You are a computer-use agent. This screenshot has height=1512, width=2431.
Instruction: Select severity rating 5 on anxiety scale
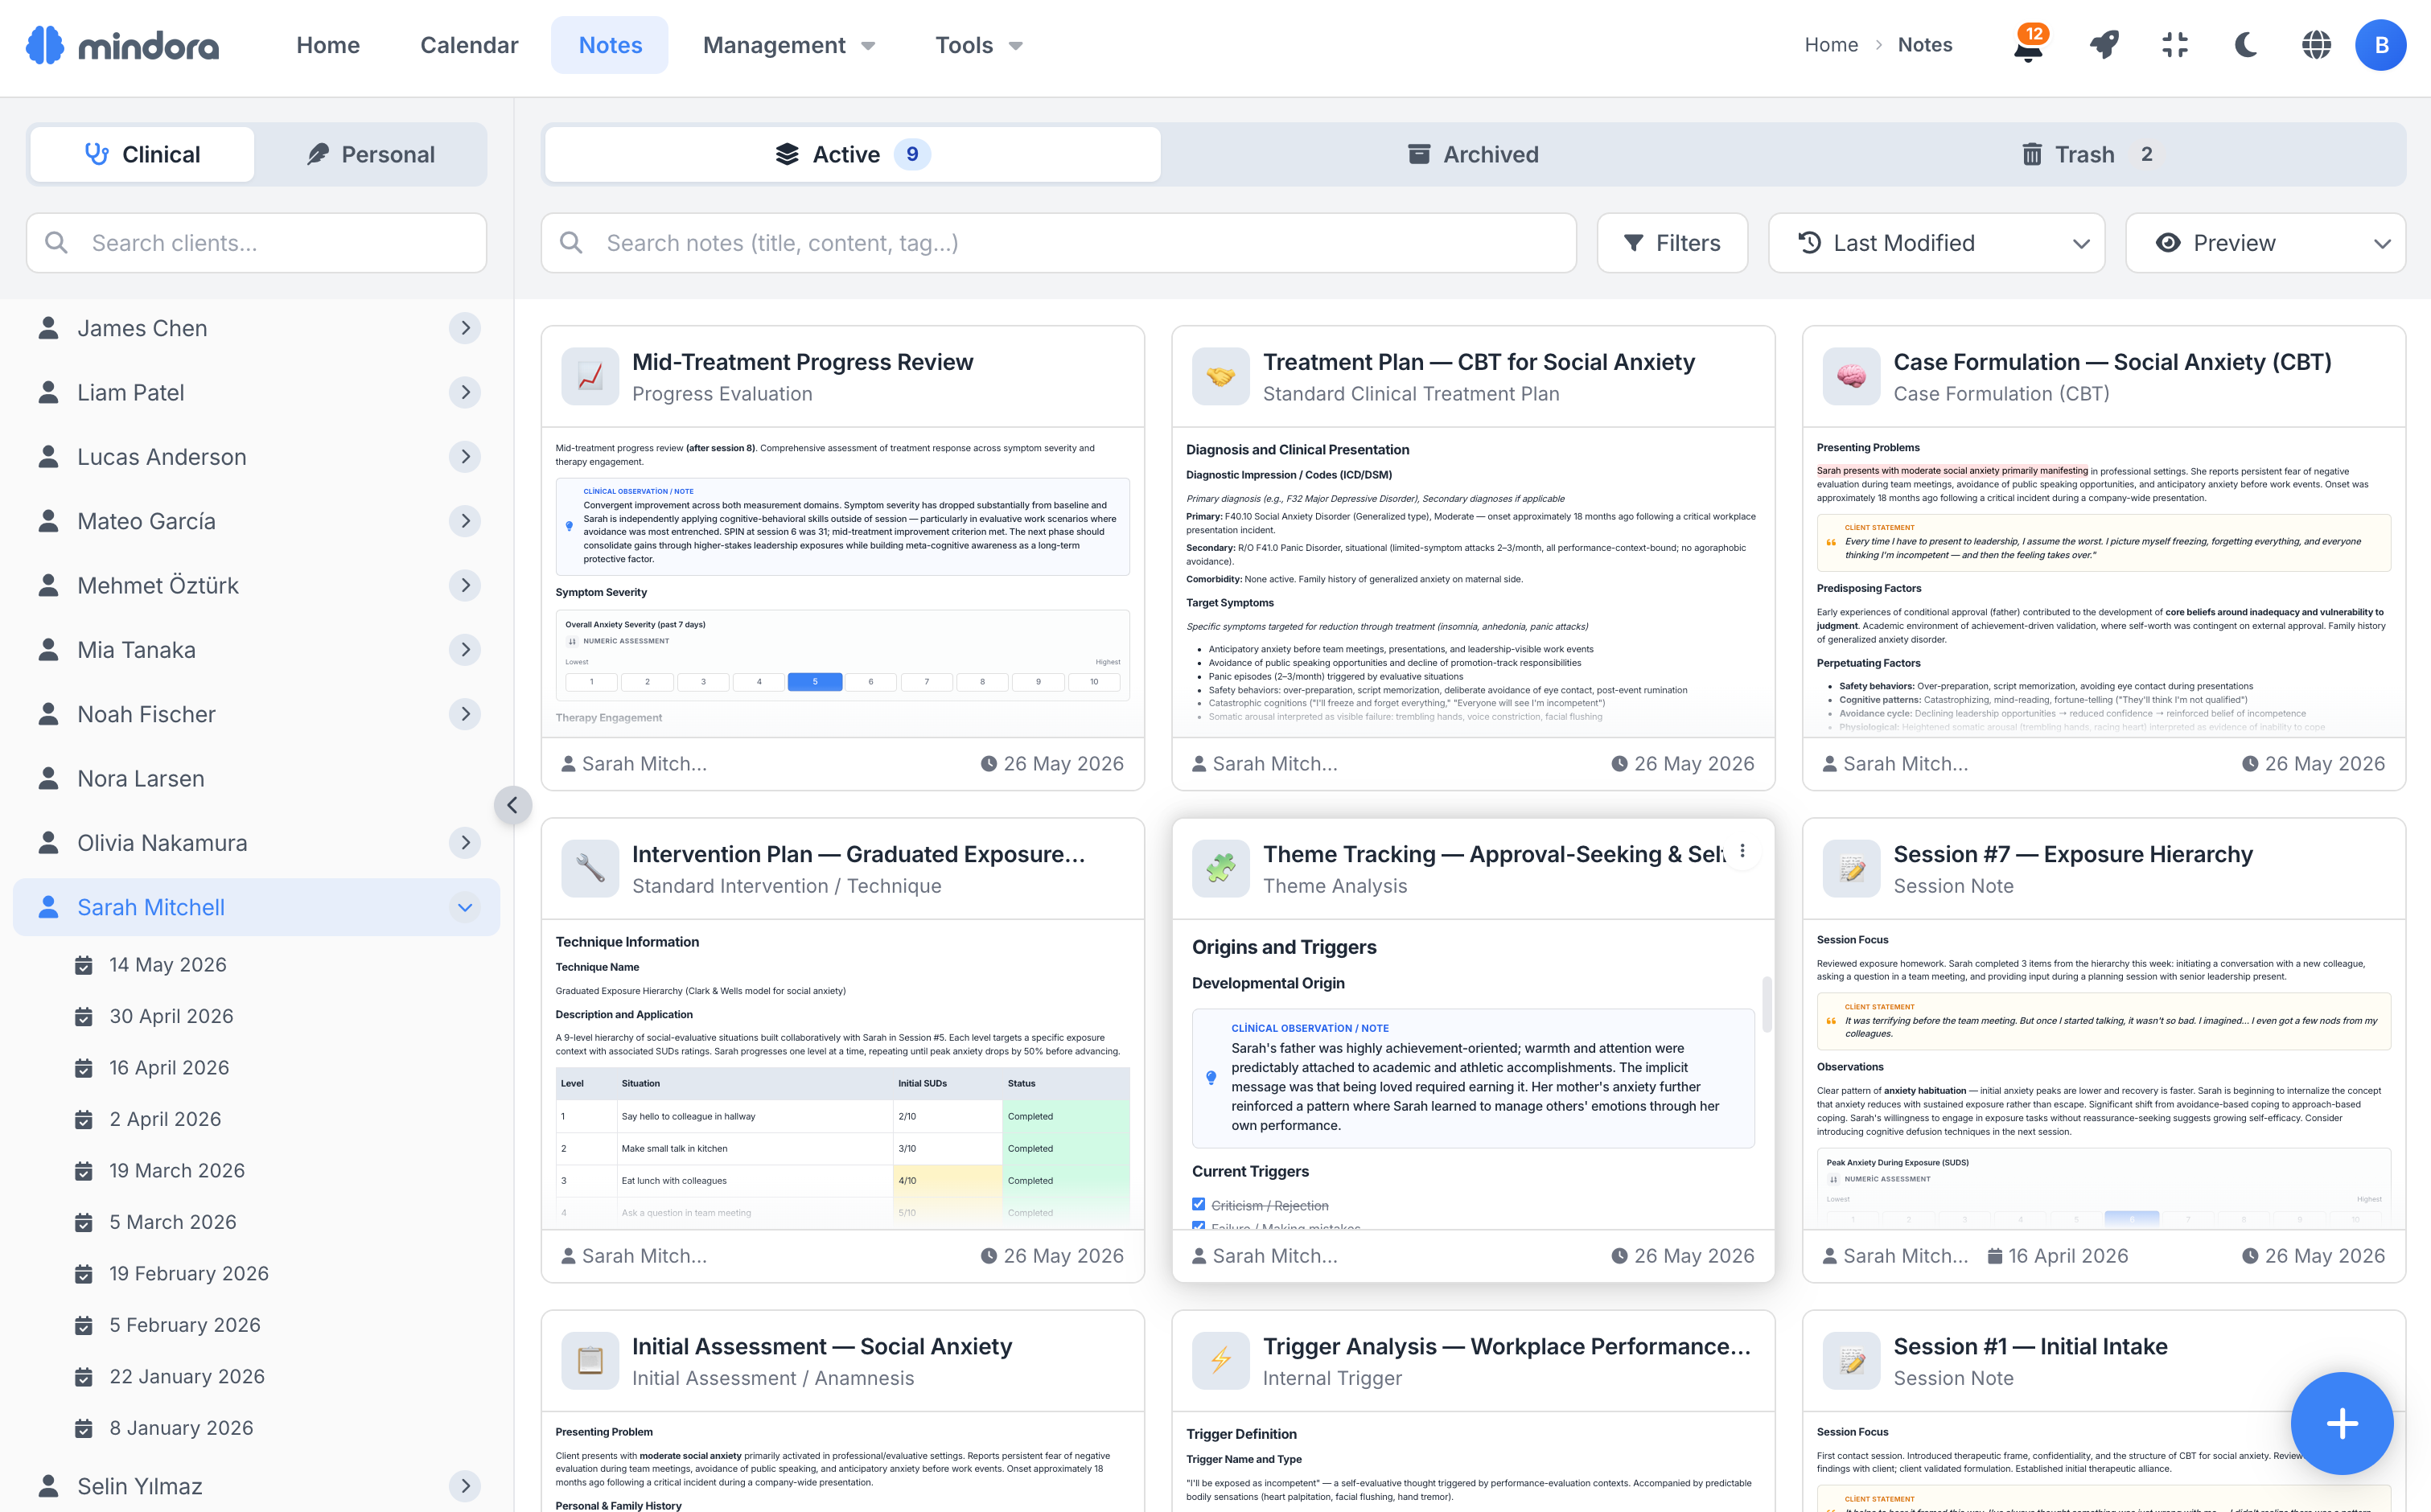[x=815, y=682]
